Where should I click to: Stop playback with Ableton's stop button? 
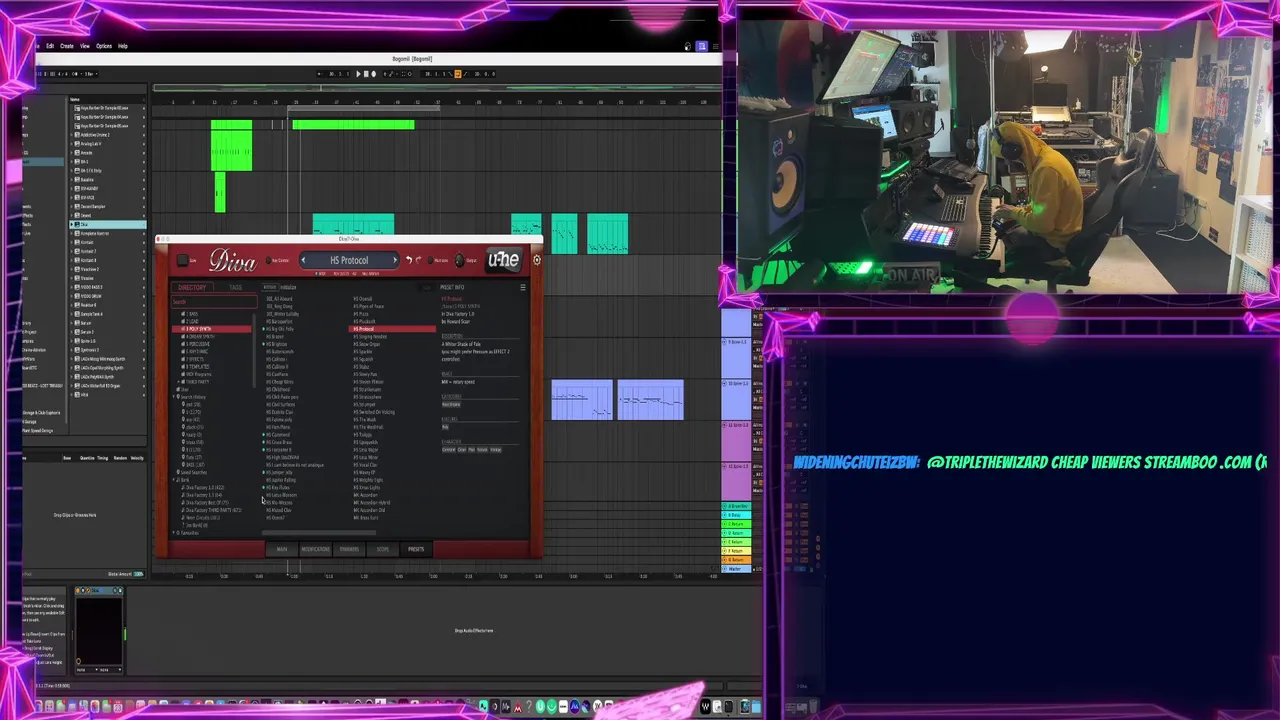click(x=366, y=74)
